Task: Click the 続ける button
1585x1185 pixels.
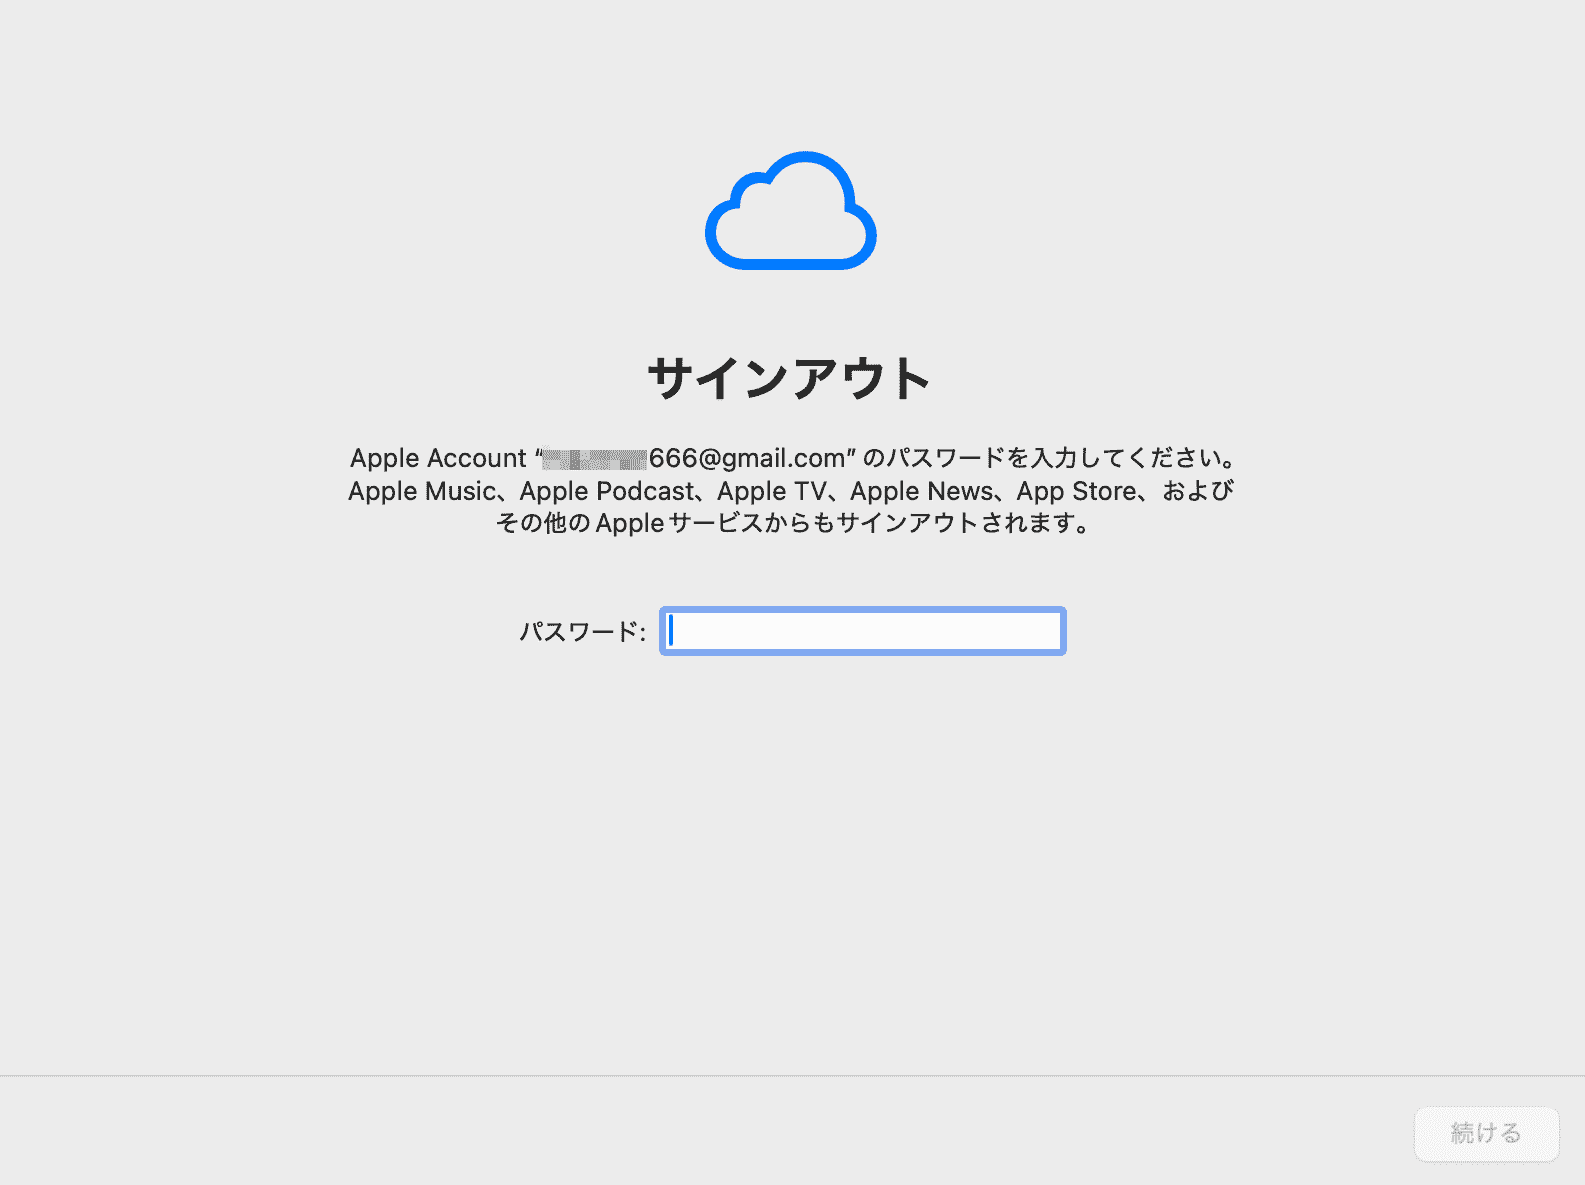Action: click(x=1486, y=1133)
